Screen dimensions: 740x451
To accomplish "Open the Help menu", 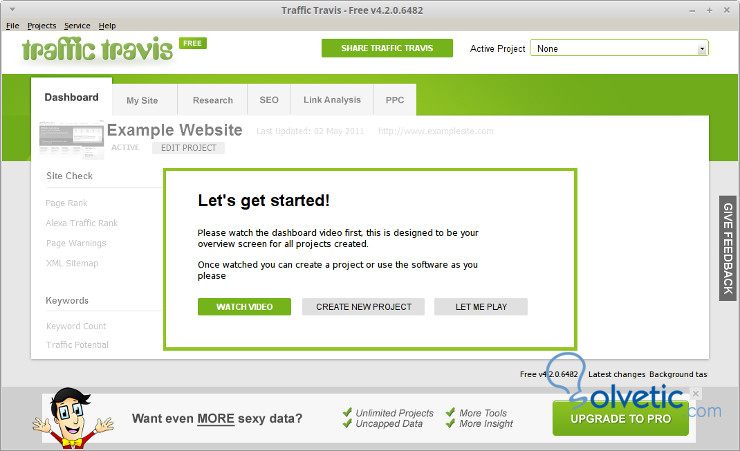I will (x=107, y=25).
